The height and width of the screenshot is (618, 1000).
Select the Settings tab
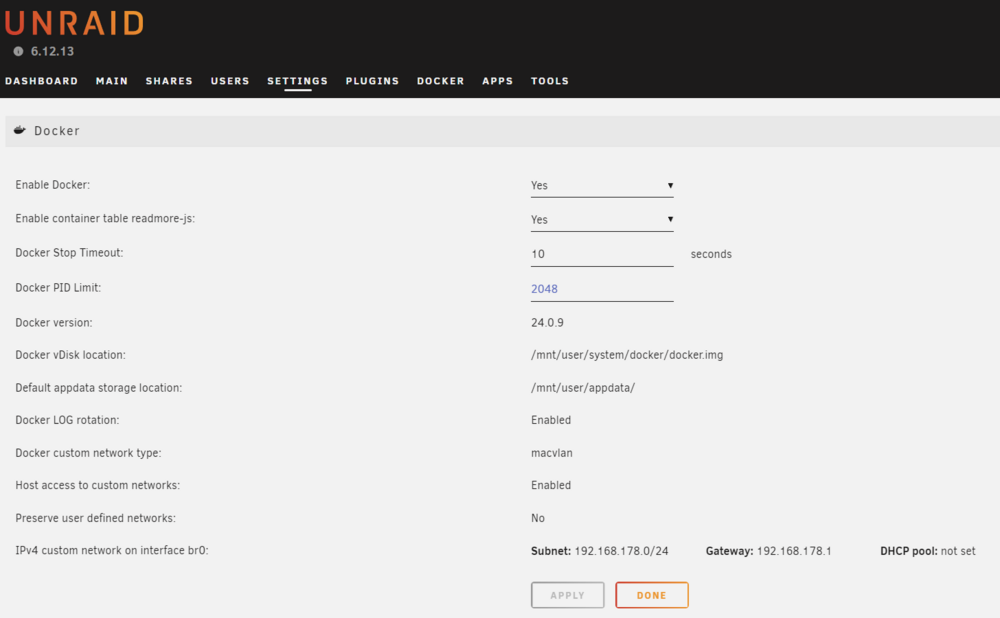click(x=297, y=81)
